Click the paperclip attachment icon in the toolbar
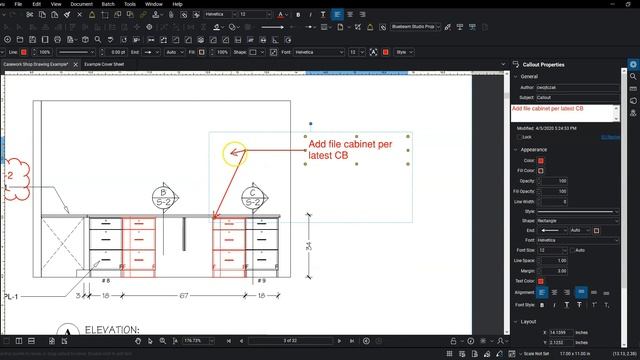Screen dimensions: 640x360 click(171, 15)
